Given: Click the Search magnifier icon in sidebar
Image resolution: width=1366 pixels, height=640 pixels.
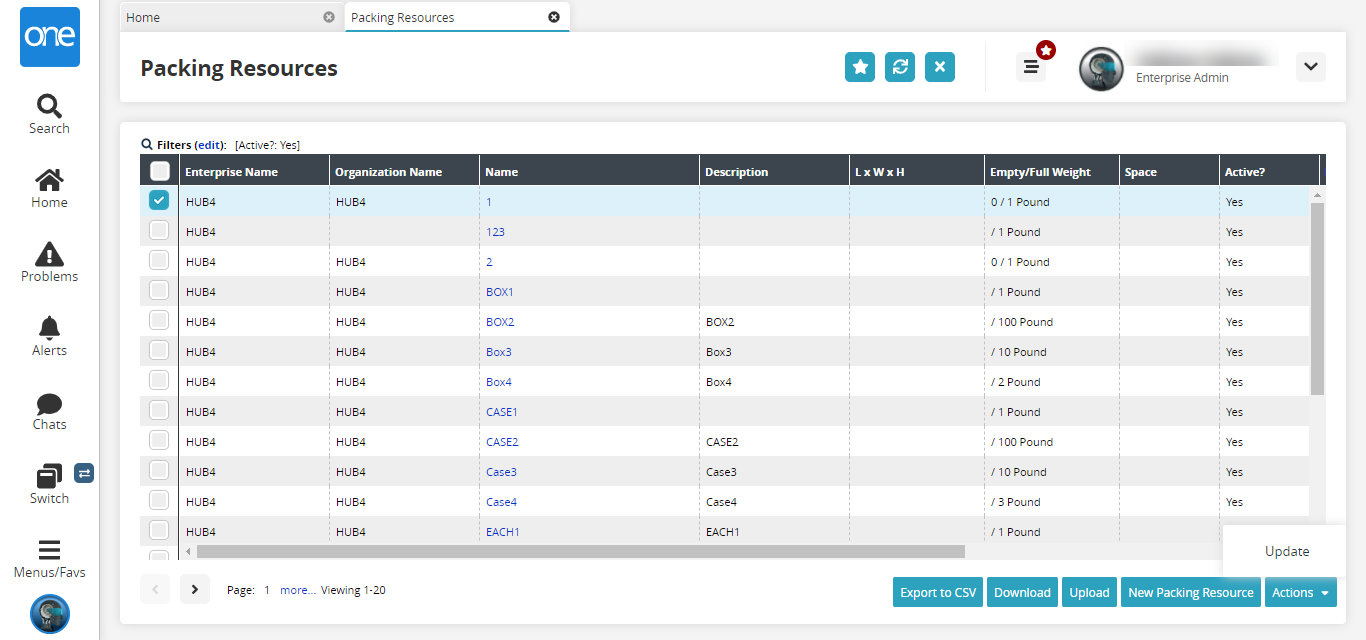Looking at the screenshot, I should pyautogui.click(x=49, y=106).
